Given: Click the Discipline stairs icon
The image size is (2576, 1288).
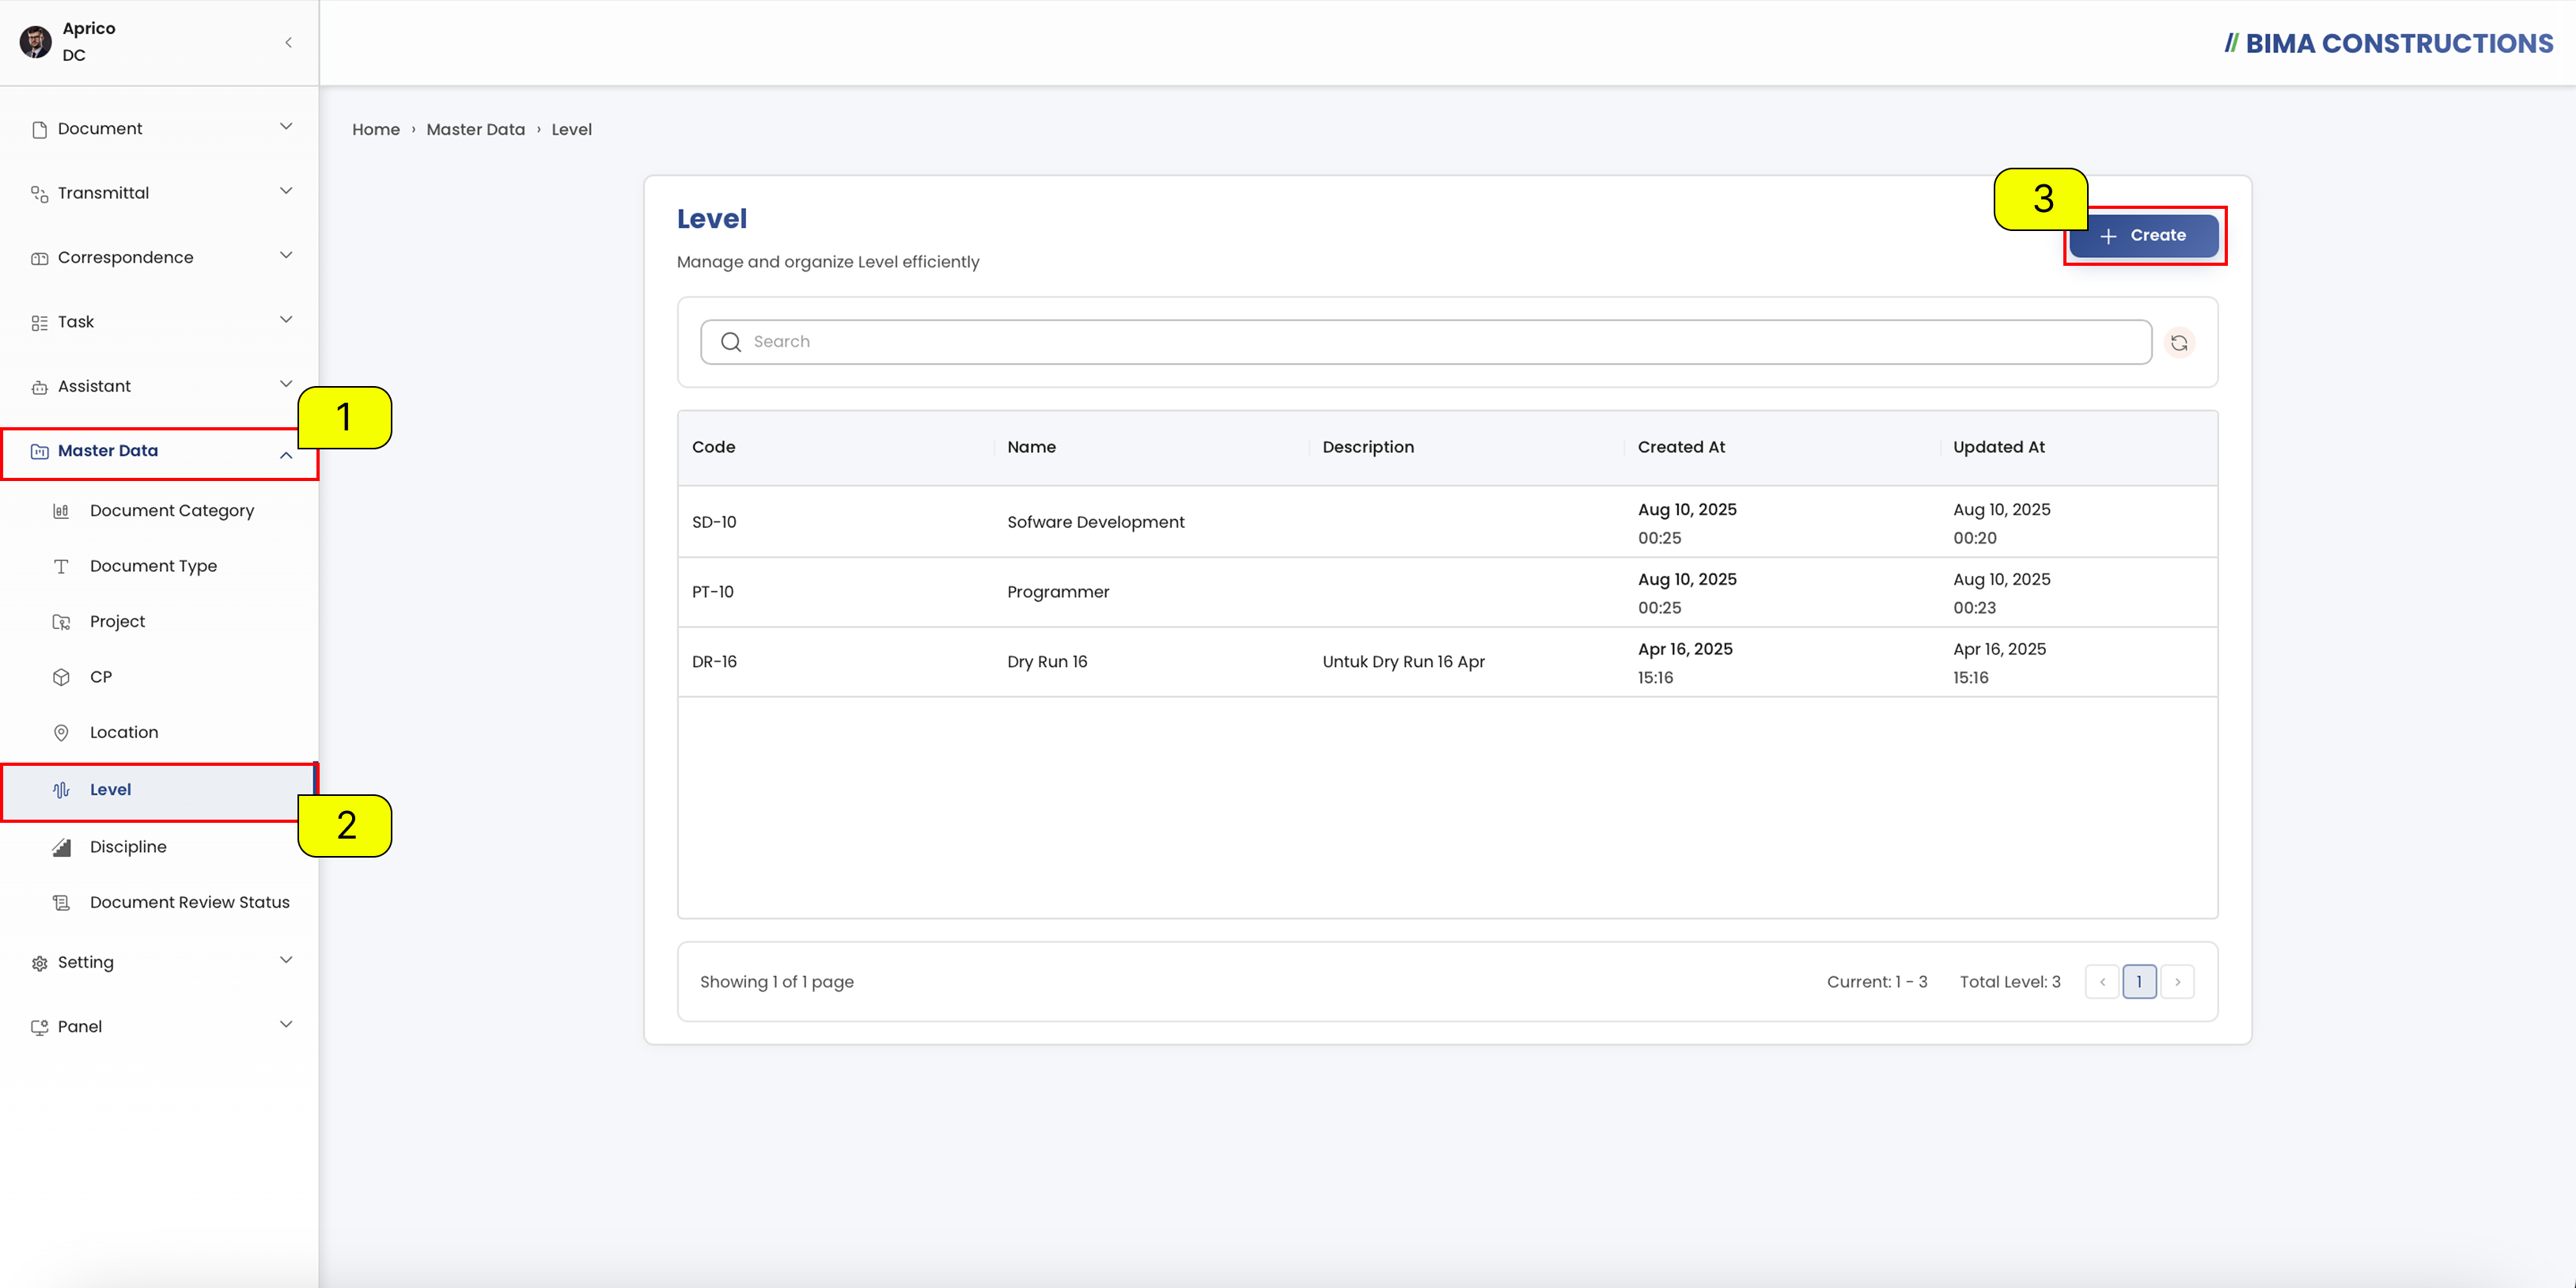Looking at the screenshot, I should point(61,847).
